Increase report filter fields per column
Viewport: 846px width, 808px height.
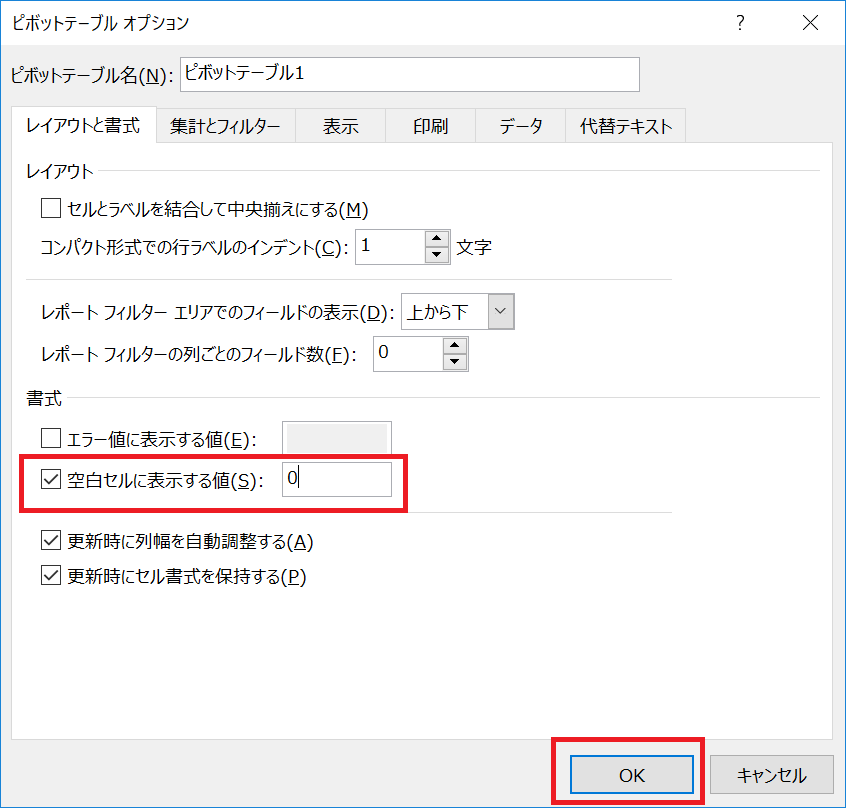(455, 346)
